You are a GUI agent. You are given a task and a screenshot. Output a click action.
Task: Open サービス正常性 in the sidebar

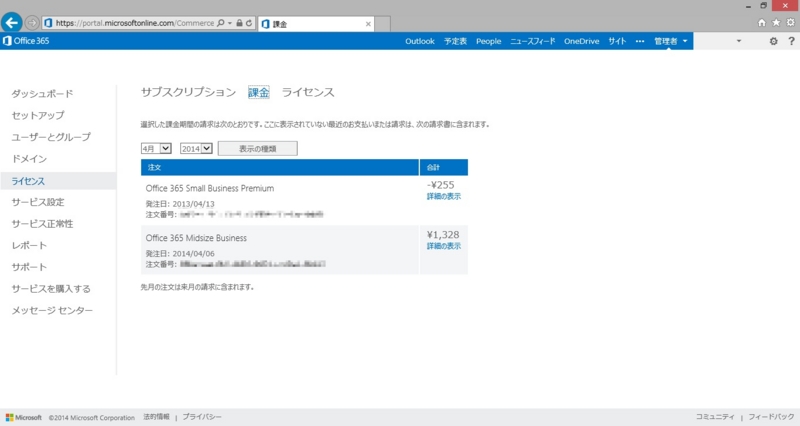click(x=42, y=223)
